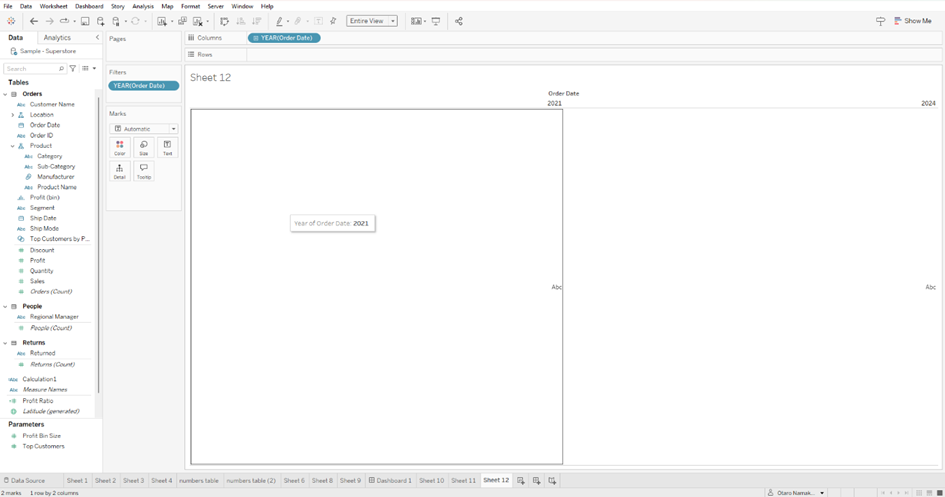Screen dimensions: 945x497
Task: Select the Top Customers parameter
Action: tap(43, 446)
